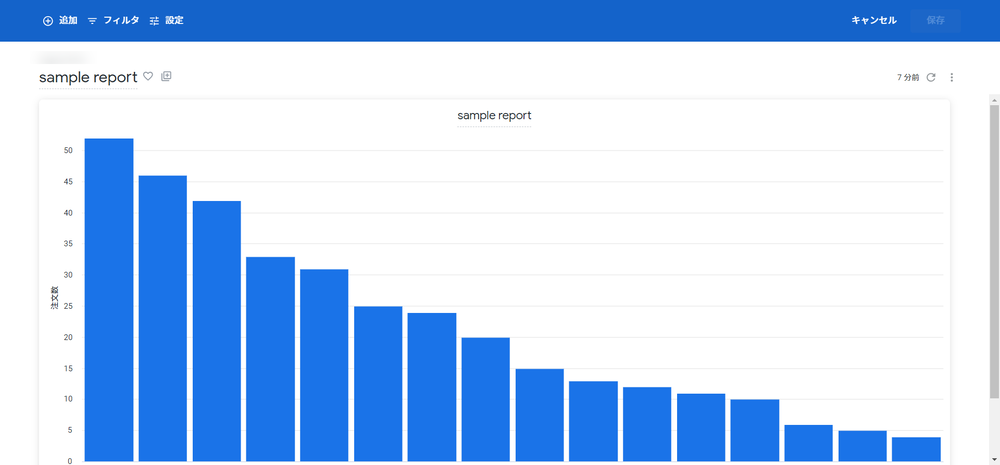Click the キャンセル button
Image resolution: width=1000 pixels, height=465 pixels.
874,20
